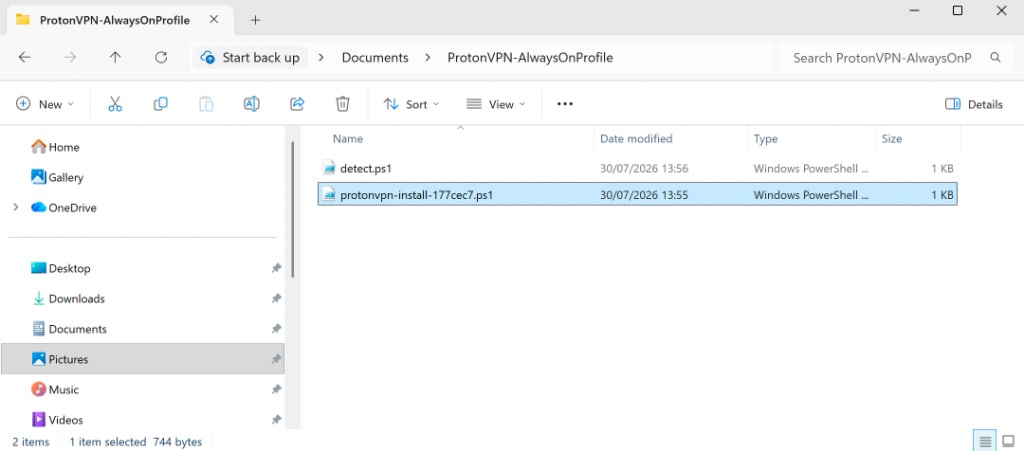Click the 30/07/2026 13:55 date cell

coord(644,194)
